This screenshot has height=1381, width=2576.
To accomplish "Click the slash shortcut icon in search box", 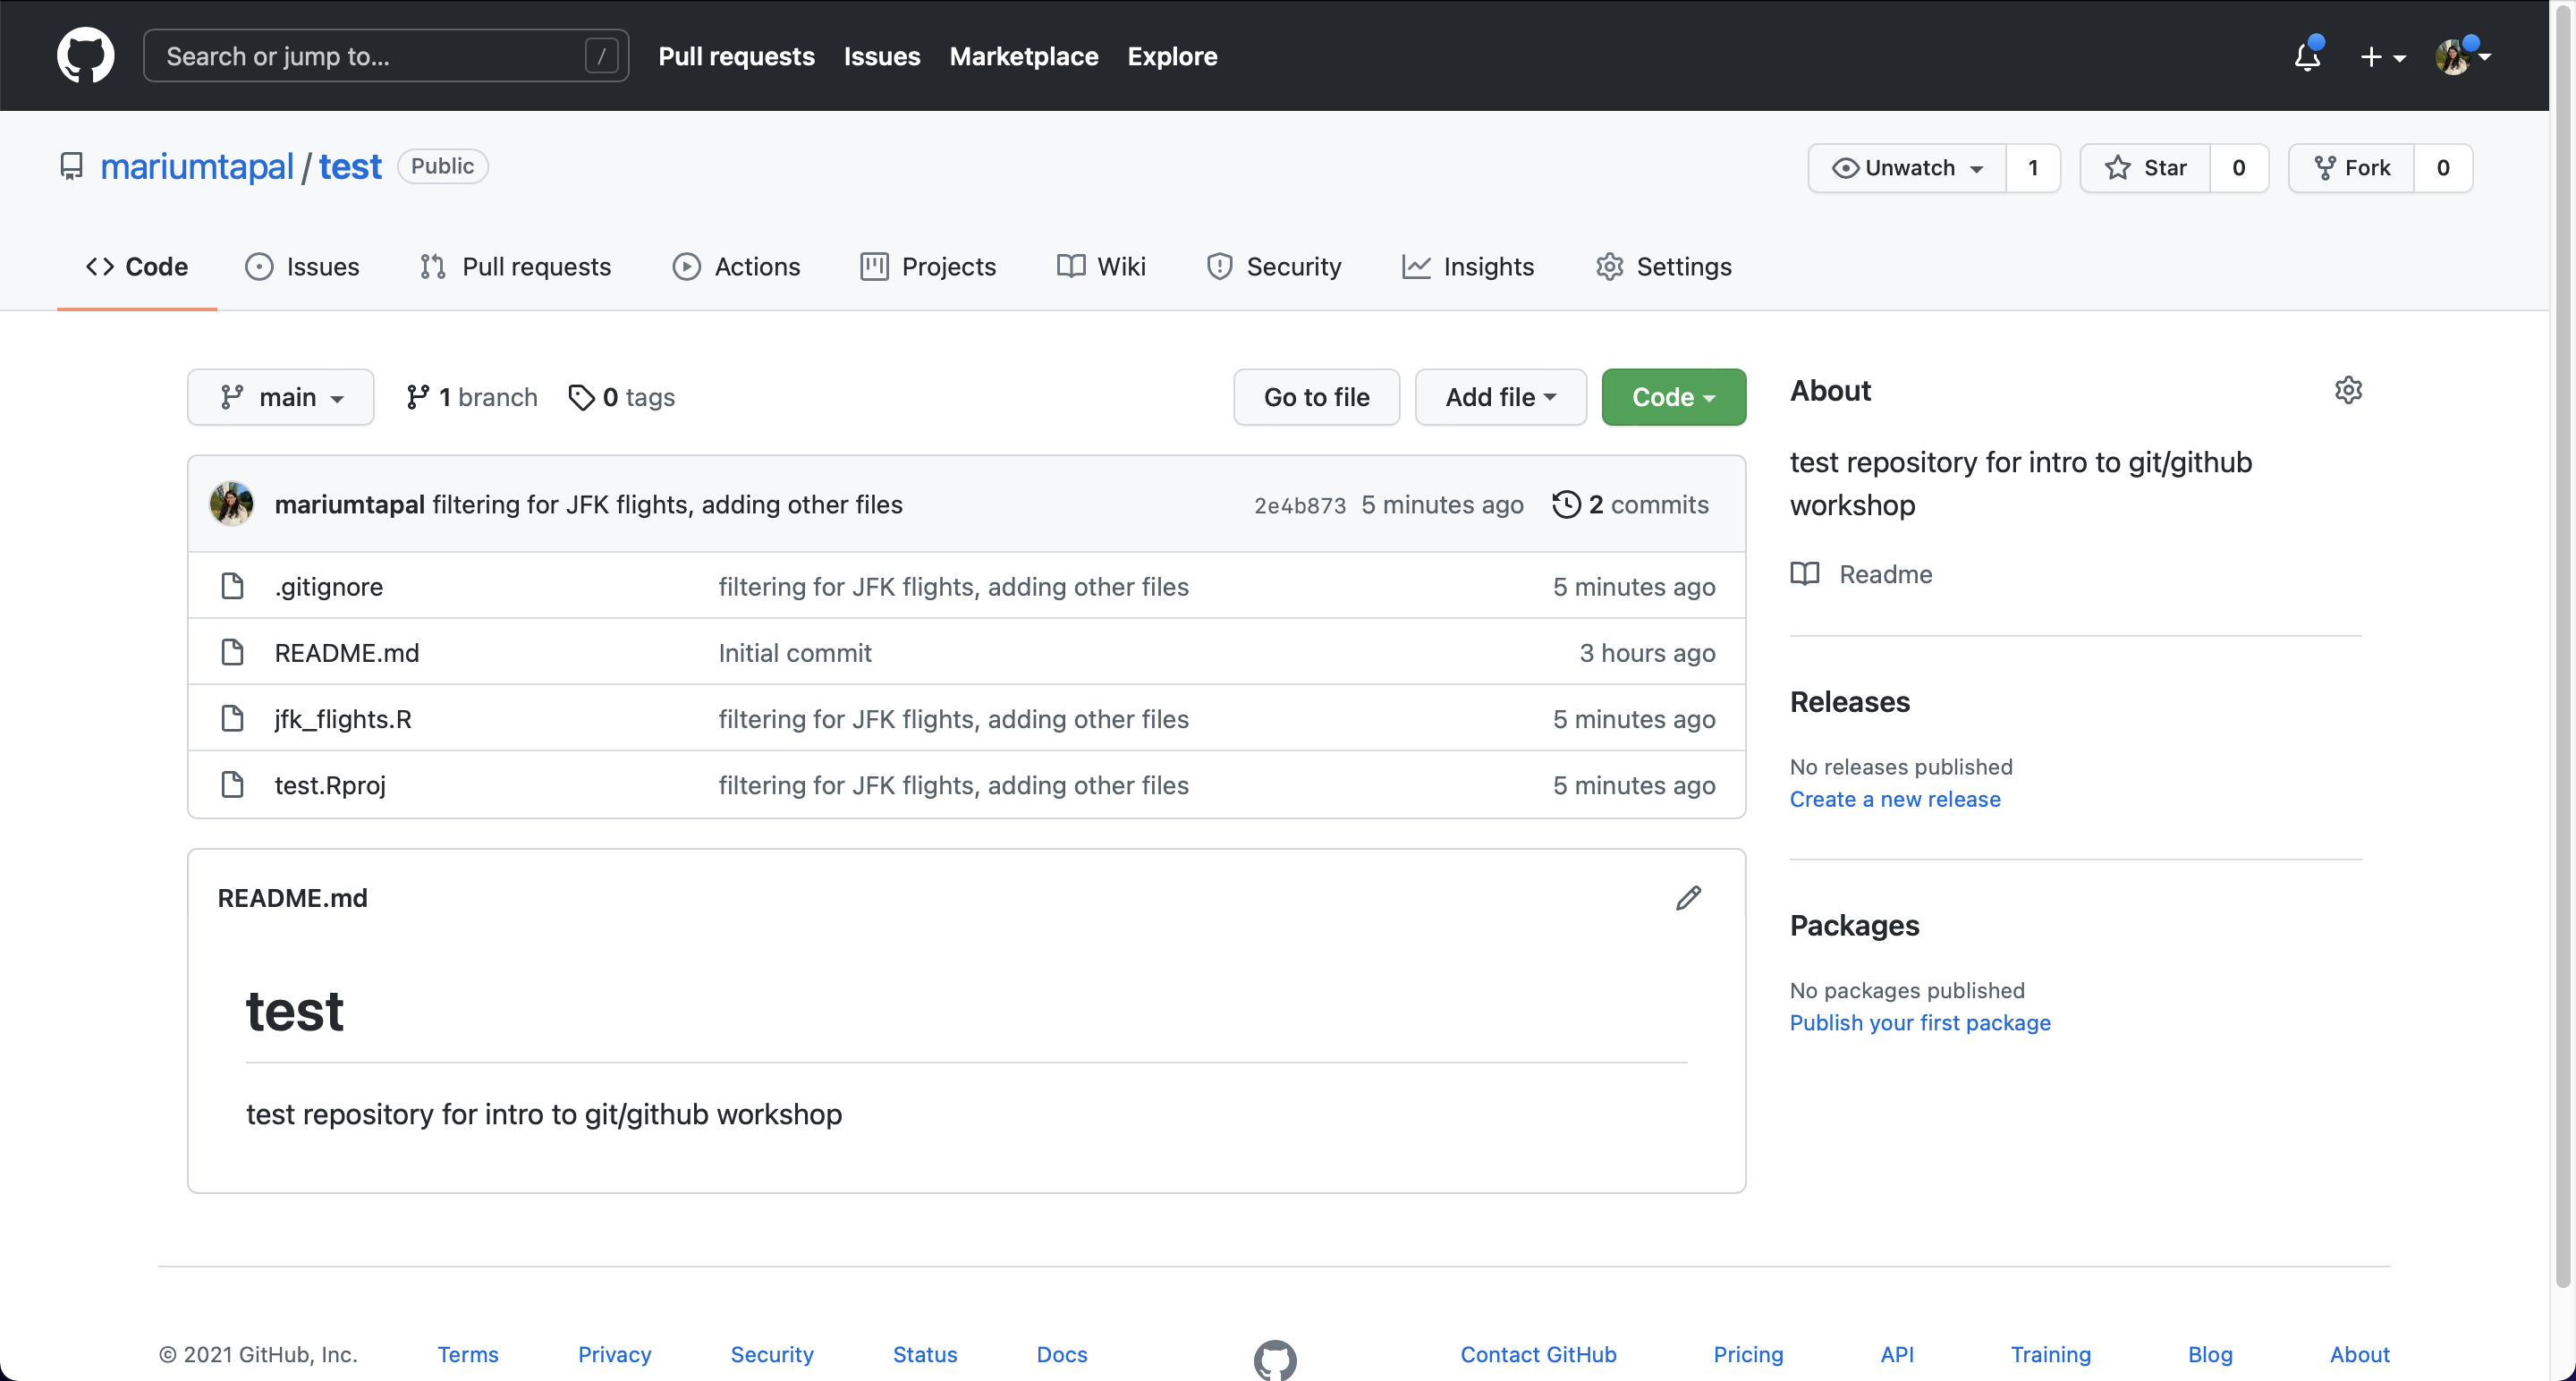I will click(601, 56).
